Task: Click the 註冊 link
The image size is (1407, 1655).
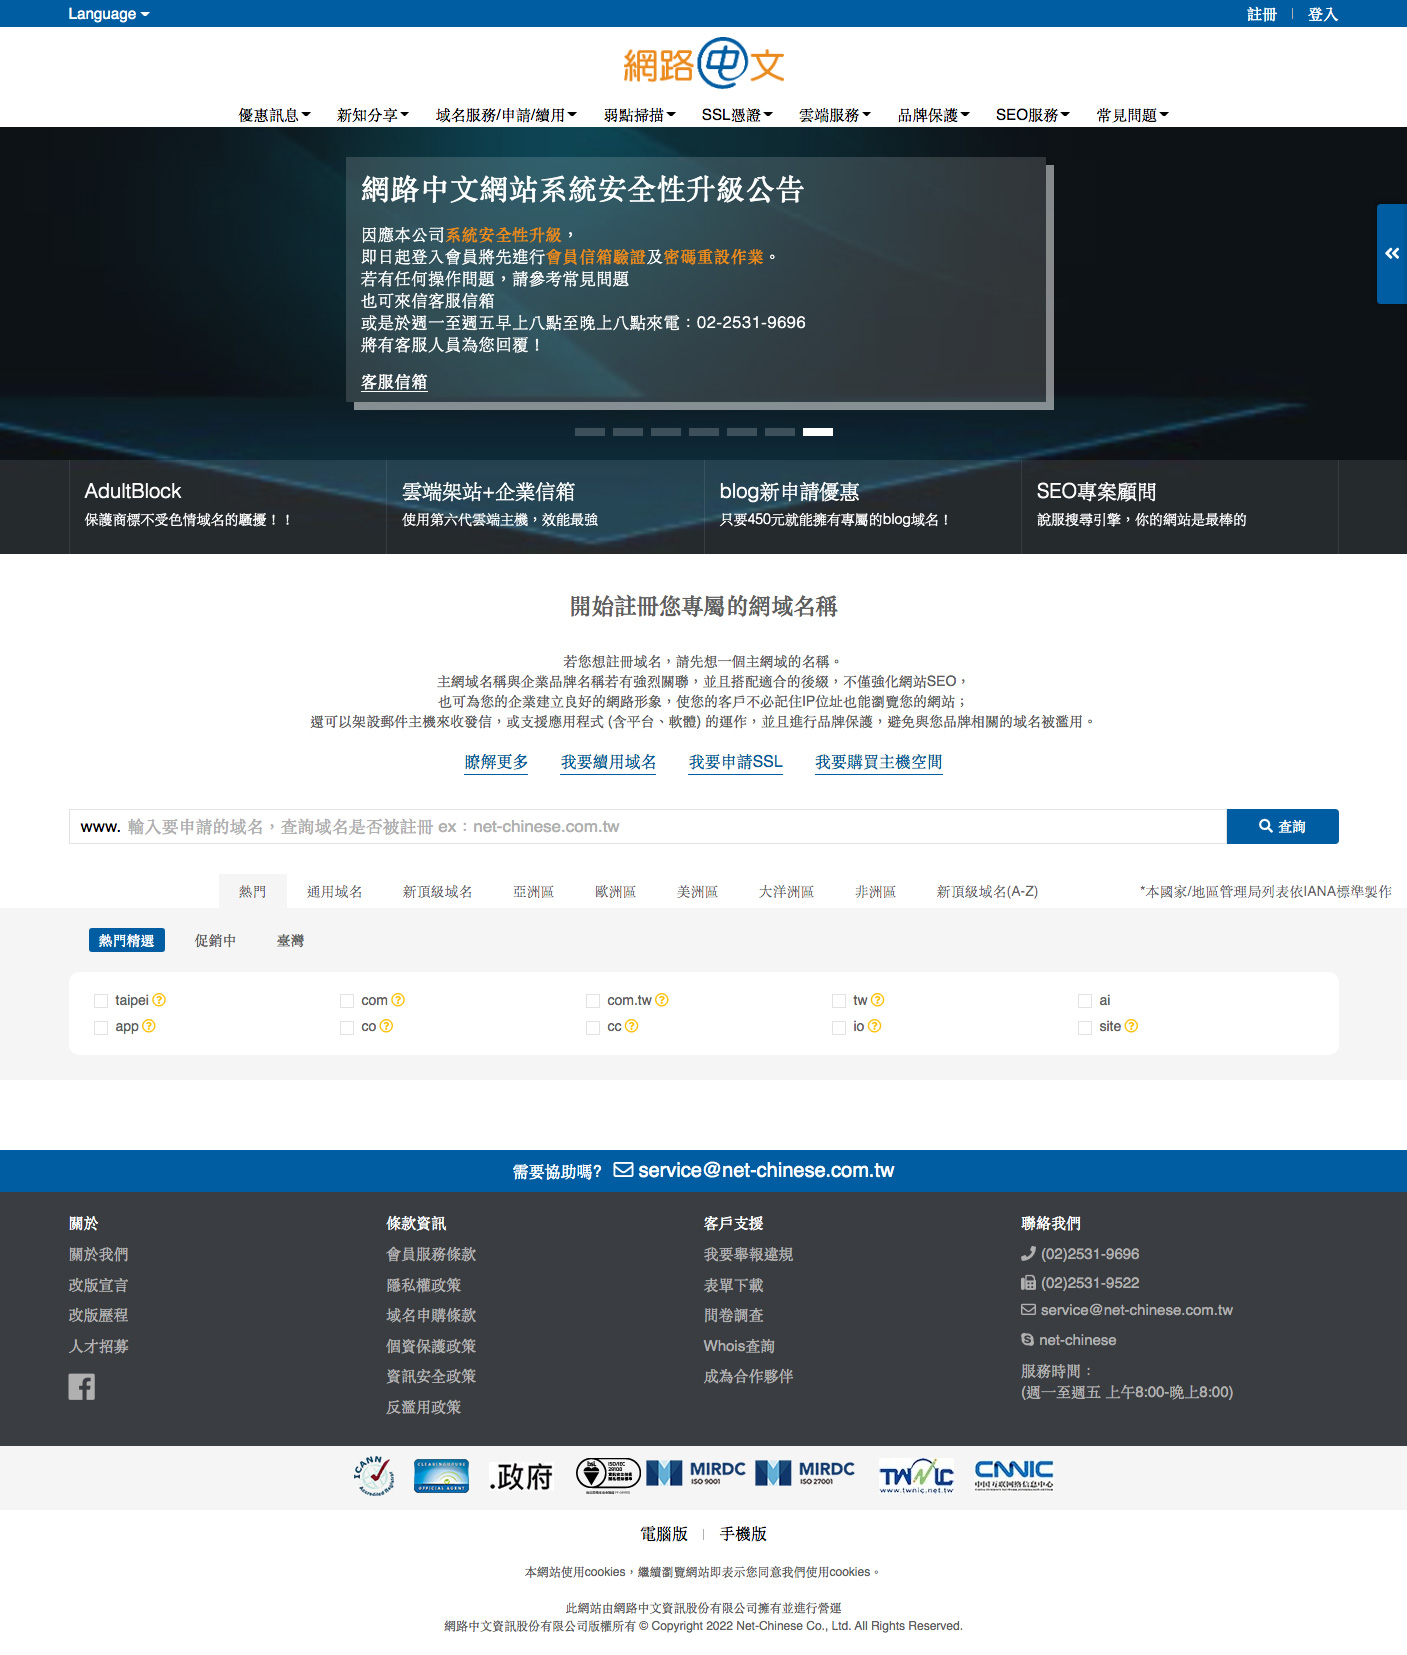Action: click(x=1262, y=14)
